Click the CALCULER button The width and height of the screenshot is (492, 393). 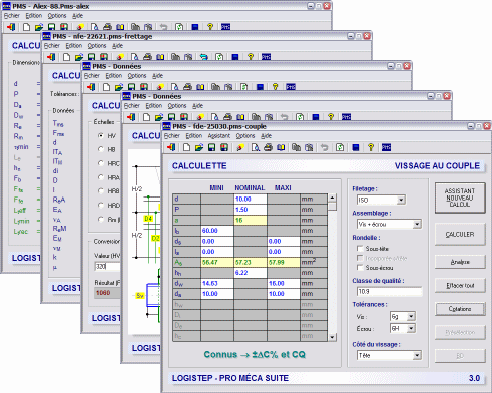pyautogui.click(x=460, y=235)
